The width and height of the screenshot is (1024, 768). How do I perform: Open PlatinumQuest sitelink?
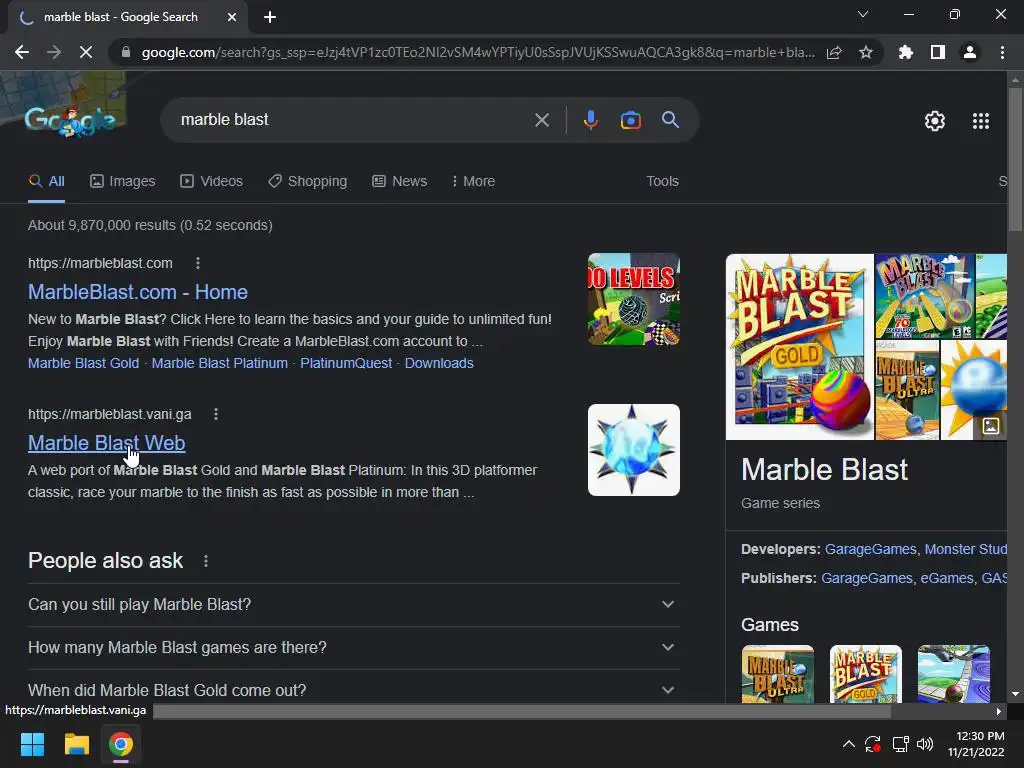tap(346, 363)
